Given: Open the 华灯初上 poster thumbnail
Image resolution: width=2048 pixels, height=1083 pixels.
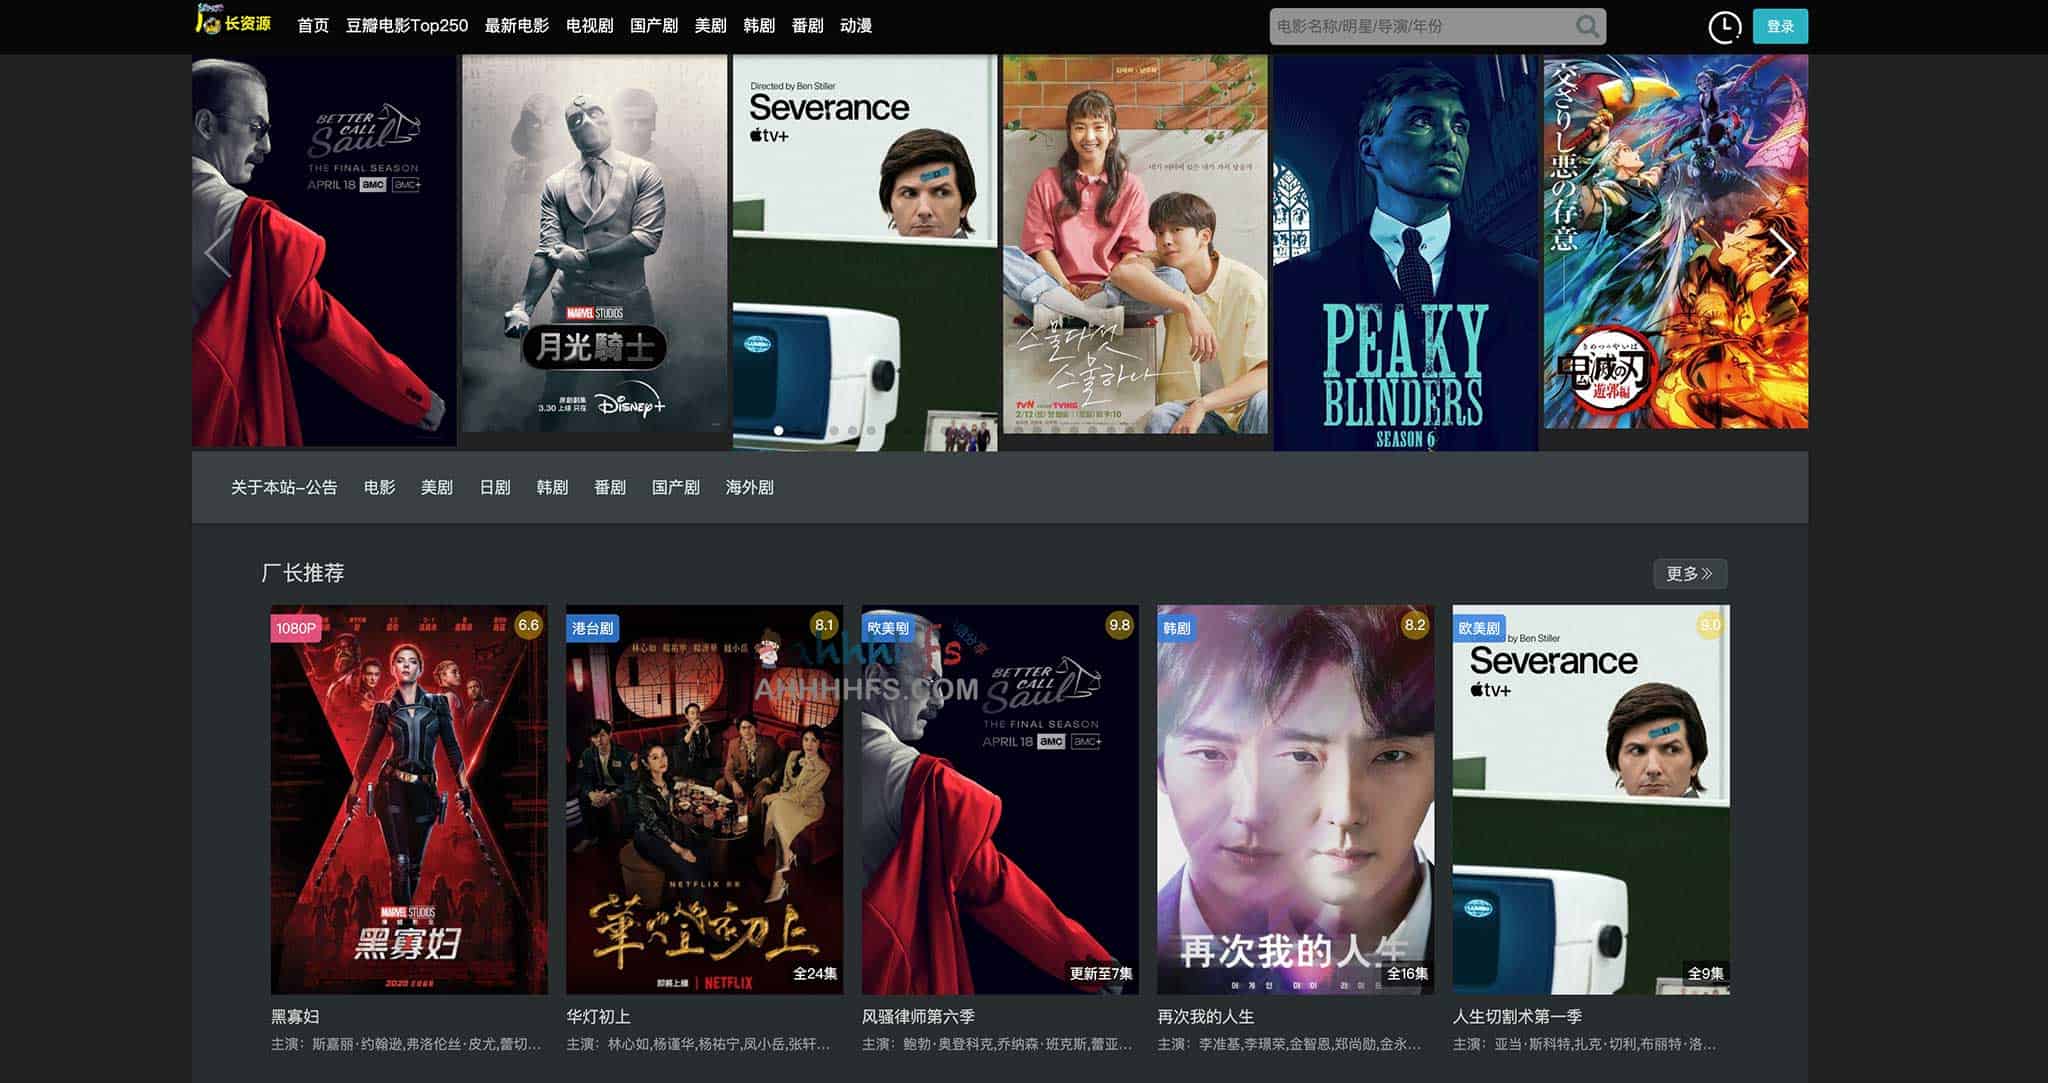Looking at the screenshot, I should [x=705, y=799].
